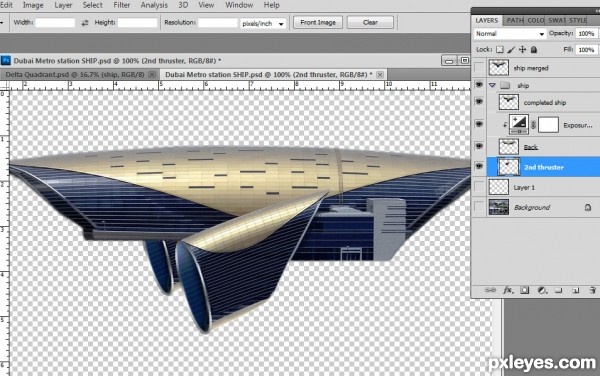Click the Photoshop document icon in title bar
The width and height of the screenshot is (600, 376).
[6, 60]
